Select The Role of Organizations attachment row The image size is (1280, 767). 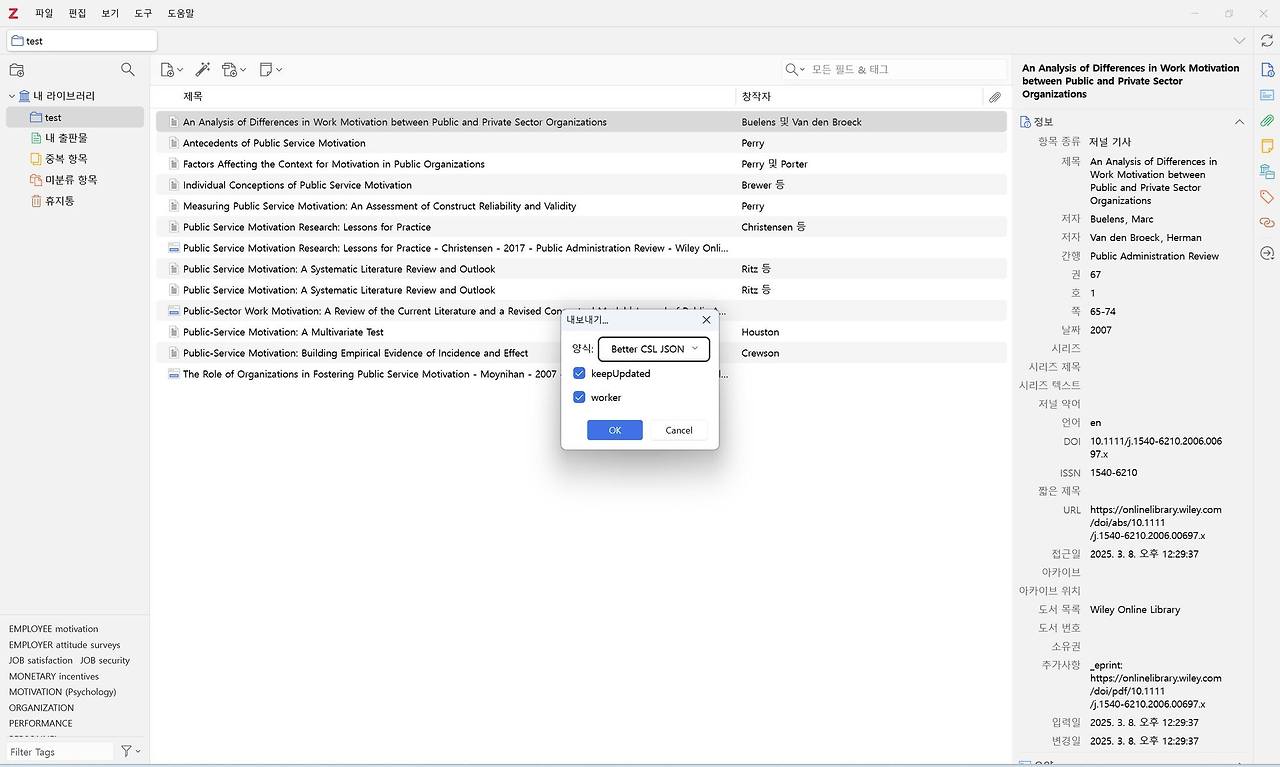coord(581,374)
